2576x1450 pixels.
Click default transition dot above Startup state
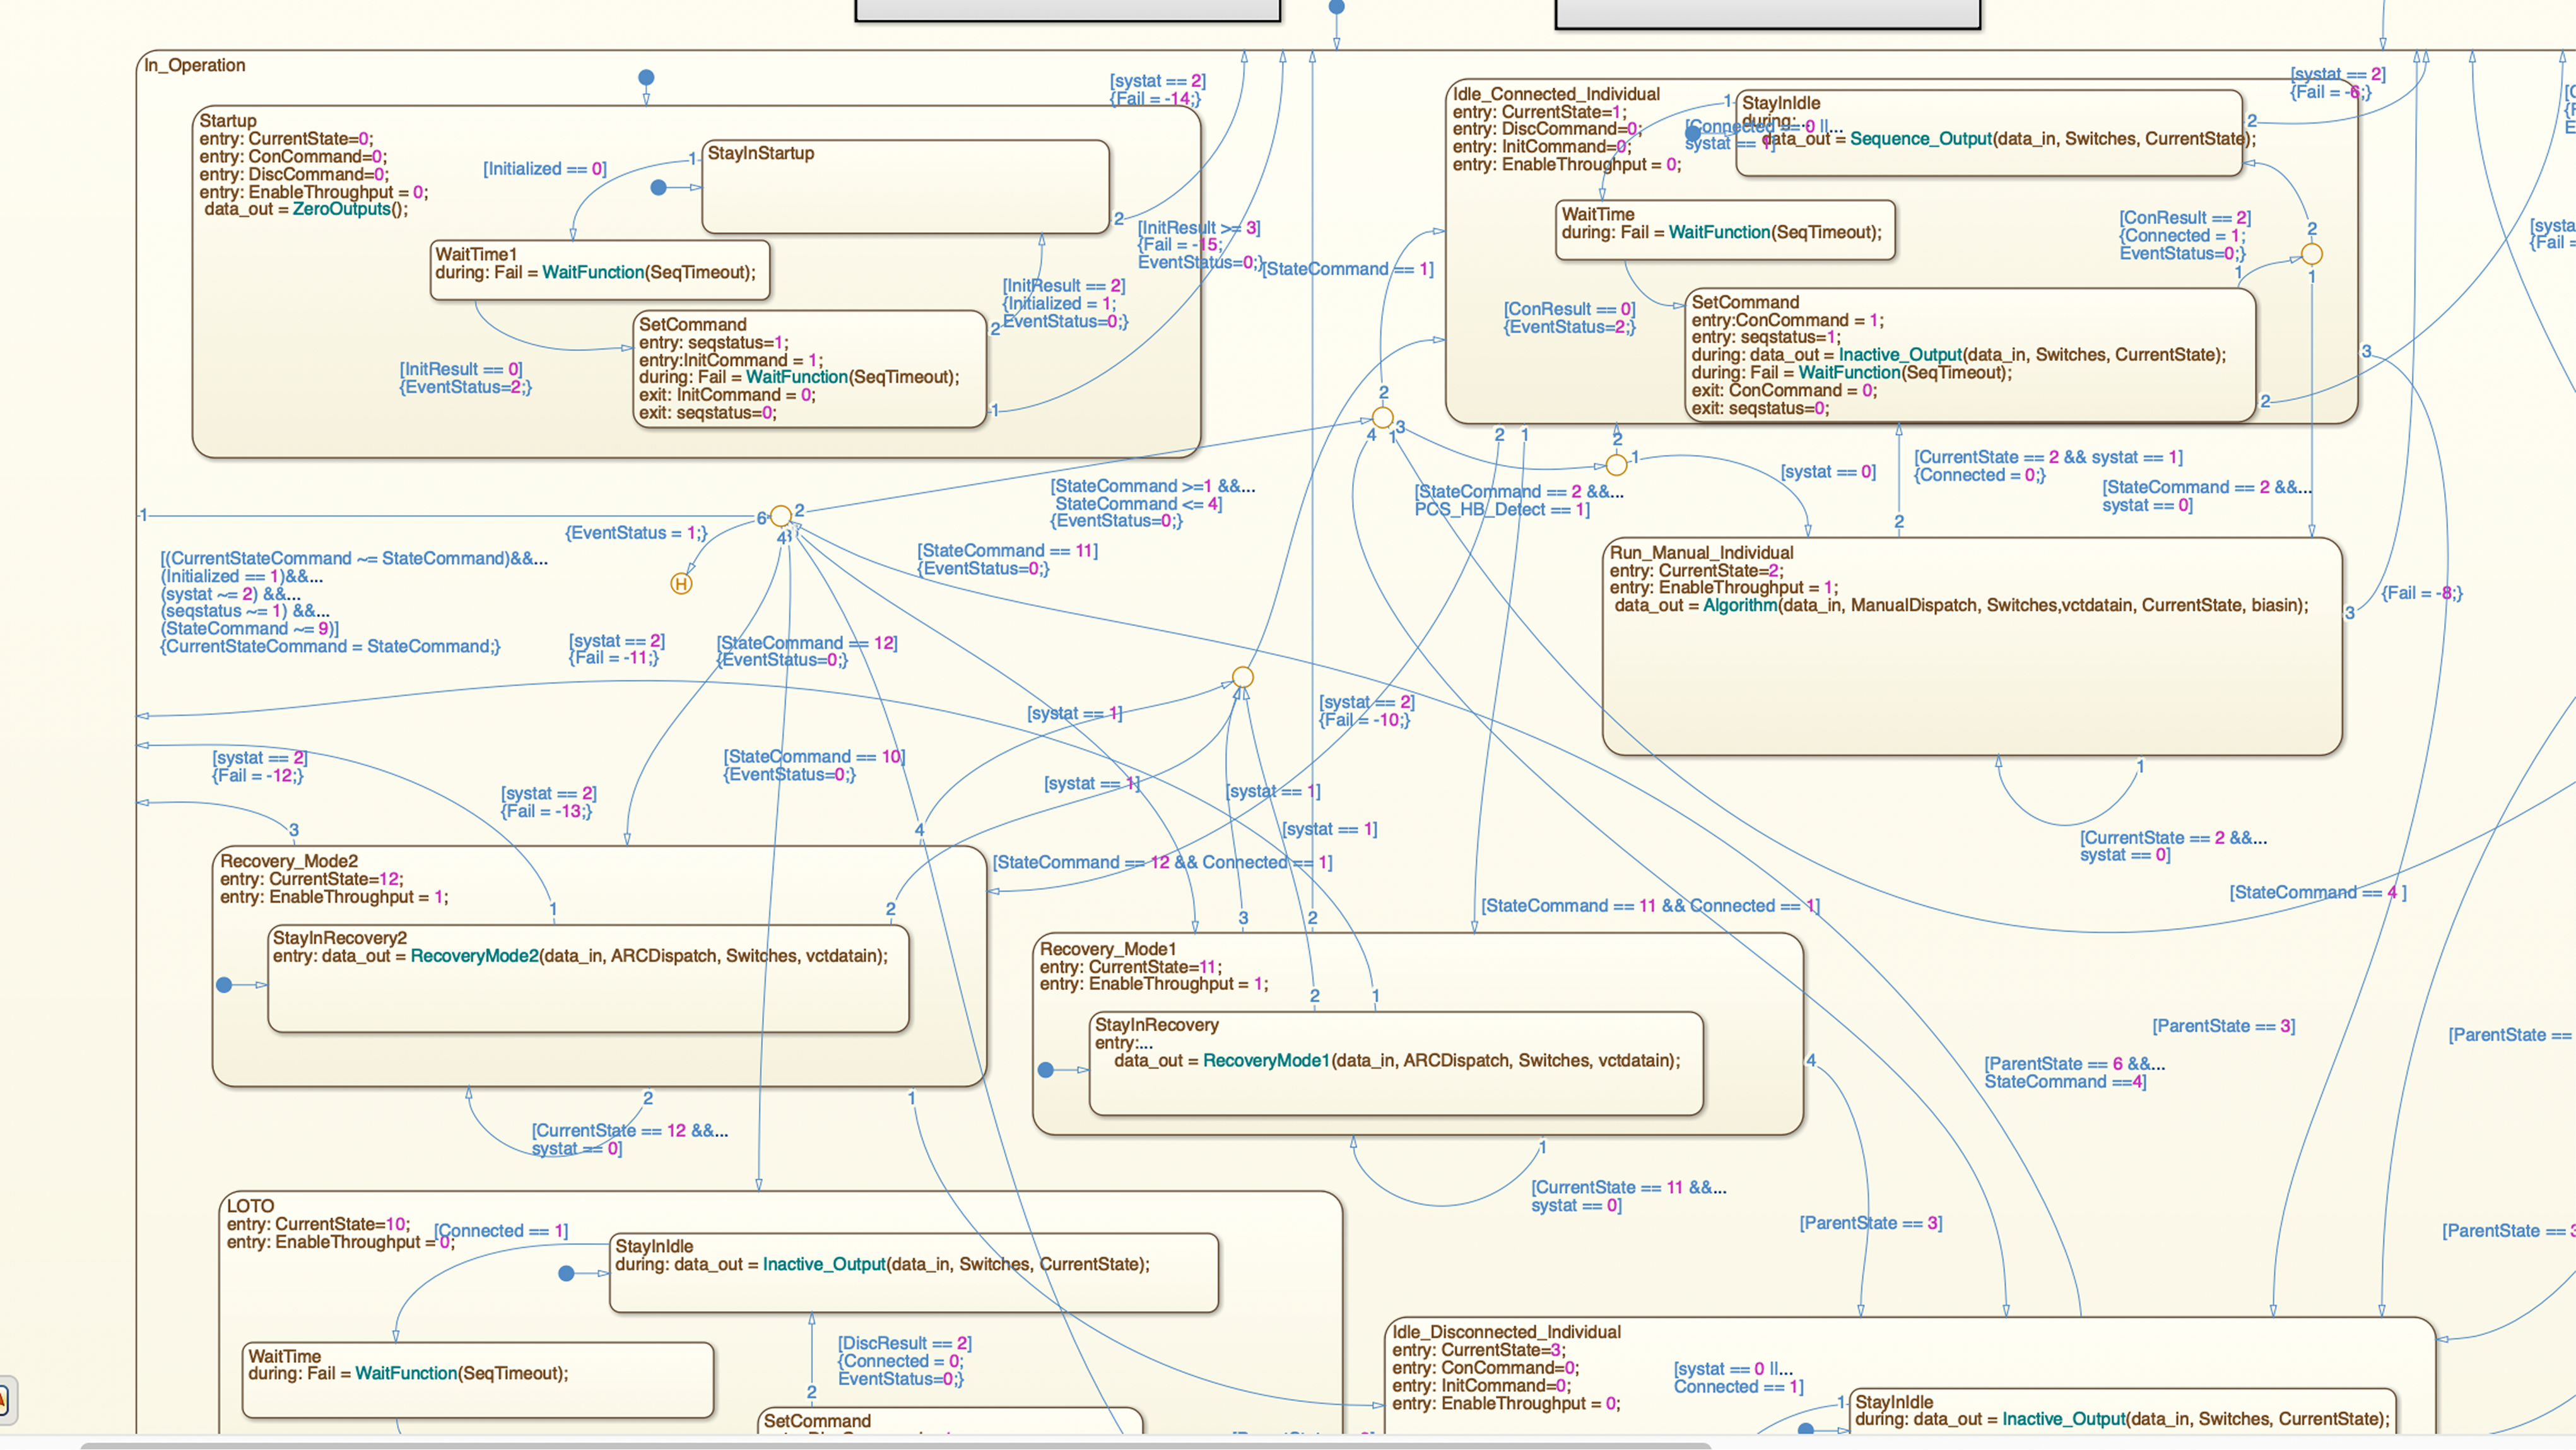coord(646,77)
